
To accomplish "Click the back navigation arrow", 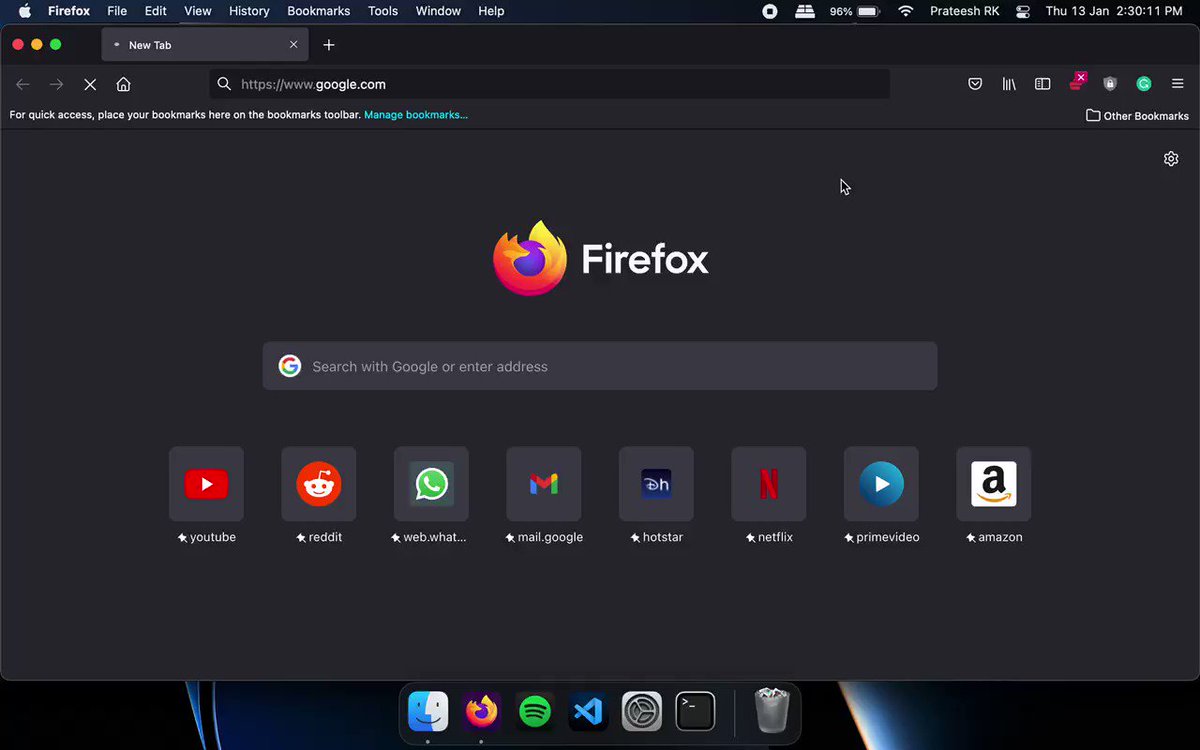I will [x=23, y=84].
